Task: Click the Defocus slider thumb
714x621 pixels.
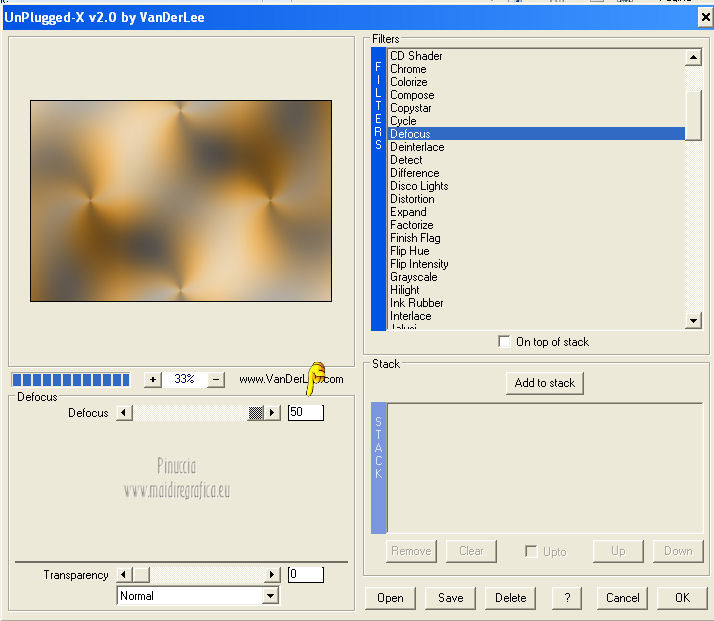Action: tap(255, 413)
